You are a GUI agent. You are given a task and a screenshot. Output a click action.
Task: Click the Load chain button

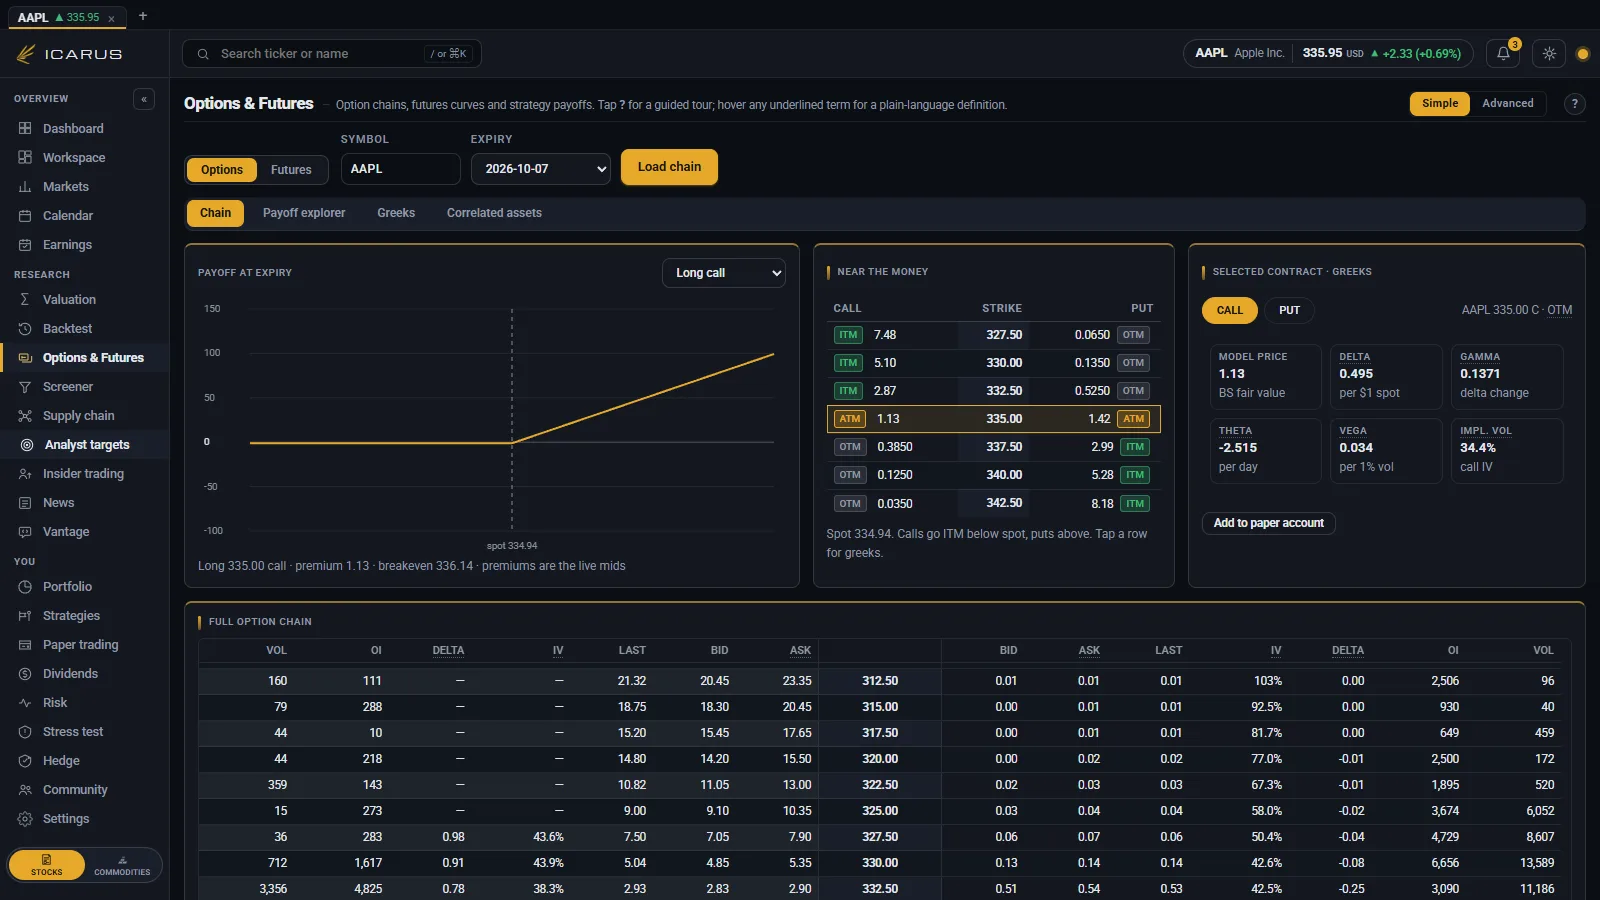click(x=669, y=167)
